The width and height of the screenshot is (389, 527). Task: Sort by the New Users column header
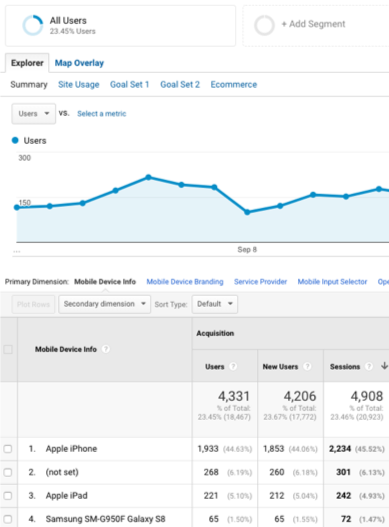click(x=280, y=366)
